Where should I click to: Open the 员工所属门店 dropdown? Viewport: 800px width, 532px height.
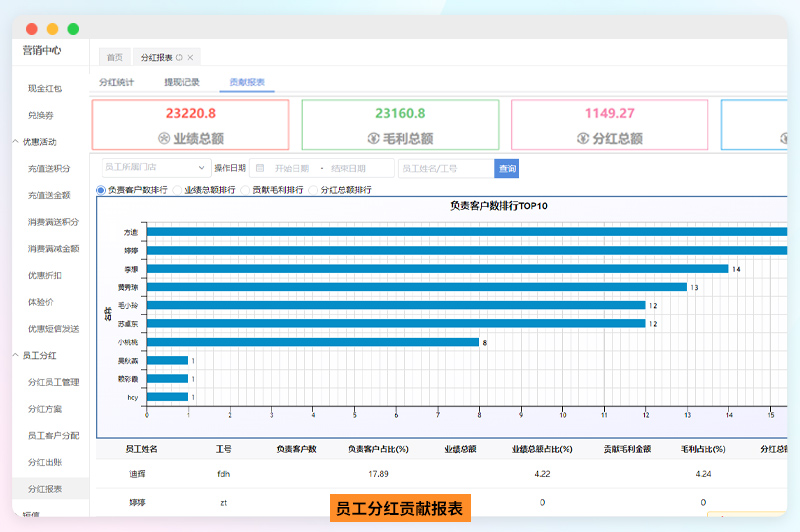155,169
